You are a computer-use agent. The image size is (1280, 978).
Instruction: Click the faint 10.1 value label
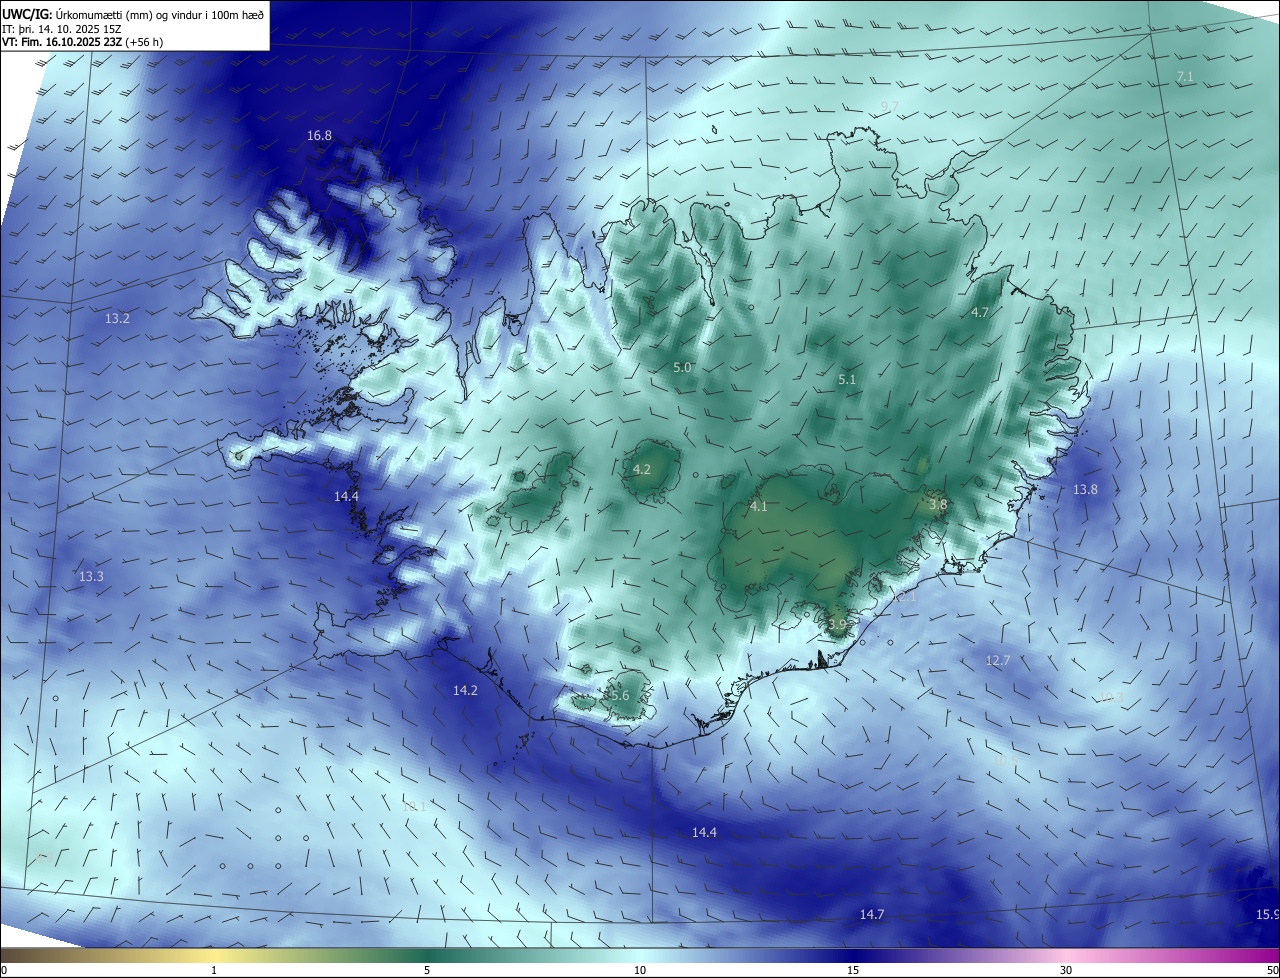tap(414, 806)
